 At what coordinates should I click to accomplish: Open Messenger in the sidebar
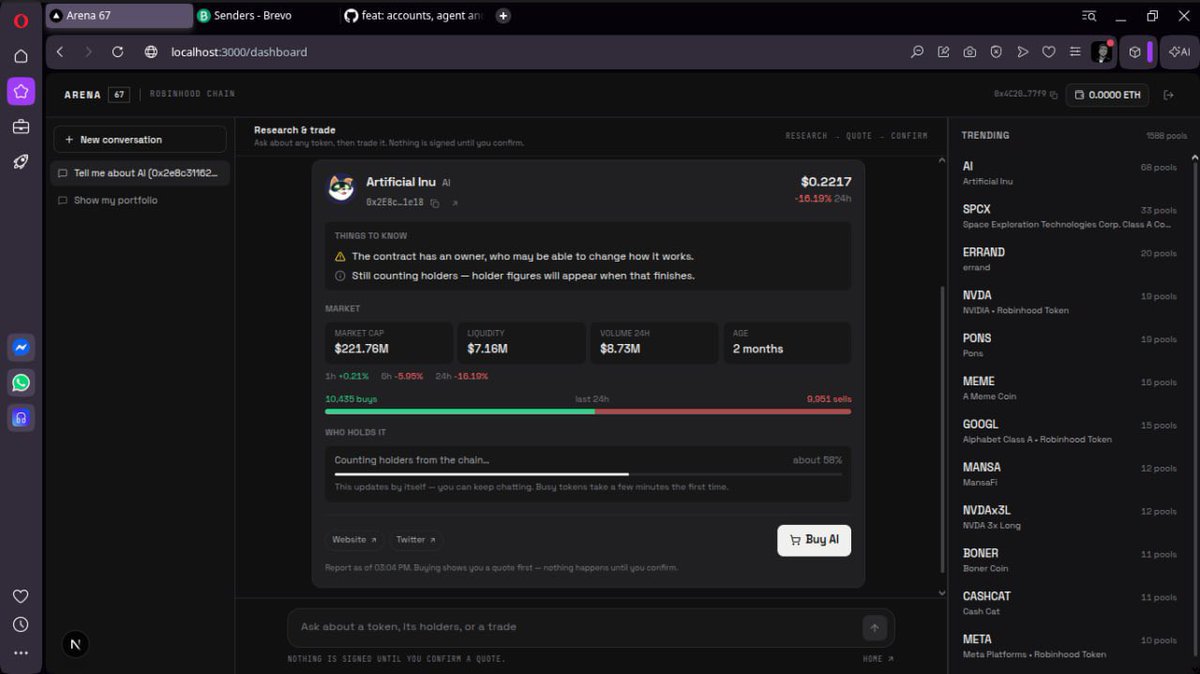click(x=21, y=347)
